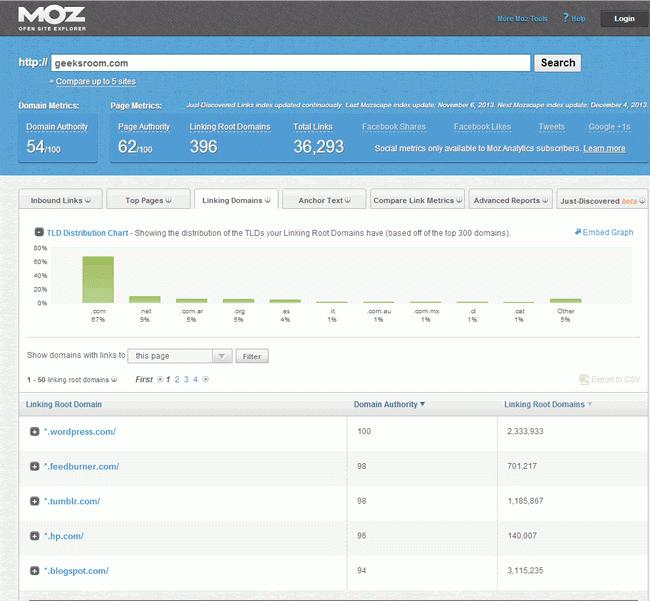650x601 pixels.
Task: Click the Help question mark icon
Action: pos(565,17)
